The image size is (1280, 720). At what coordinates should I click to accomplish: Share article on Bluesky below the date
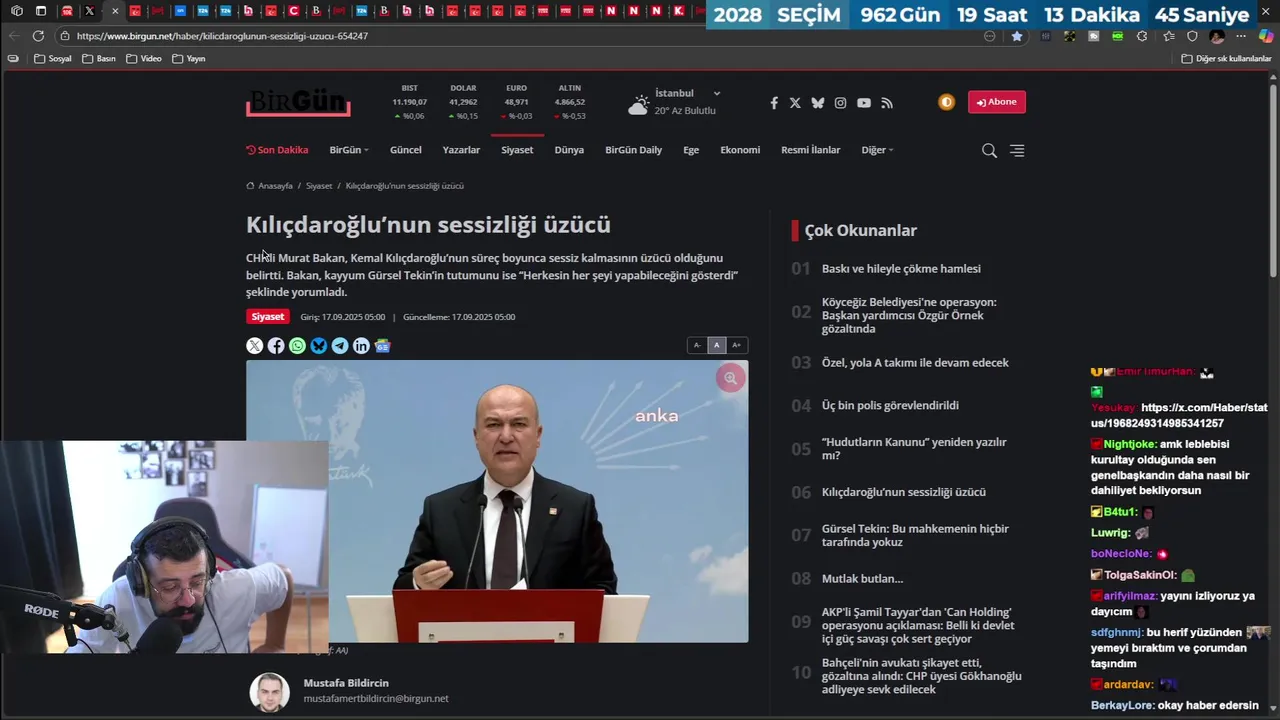point(319,346)
